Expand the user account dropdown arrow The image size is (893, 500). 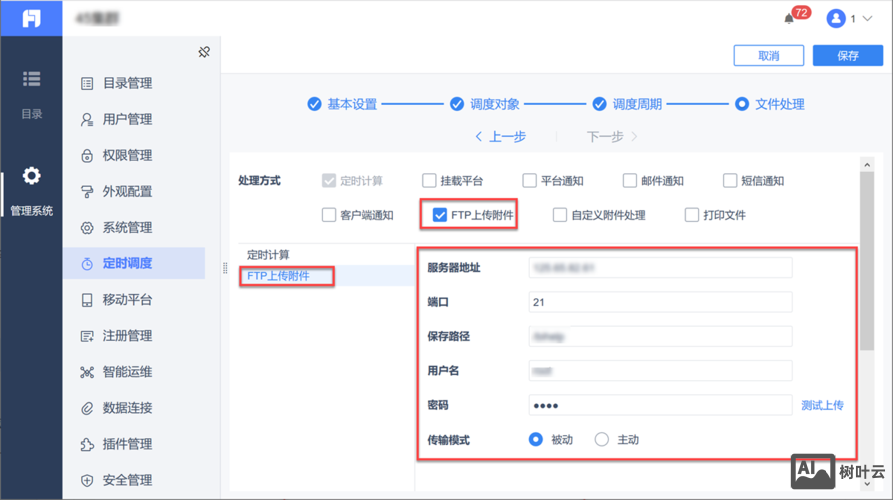[x=867, y=19]
